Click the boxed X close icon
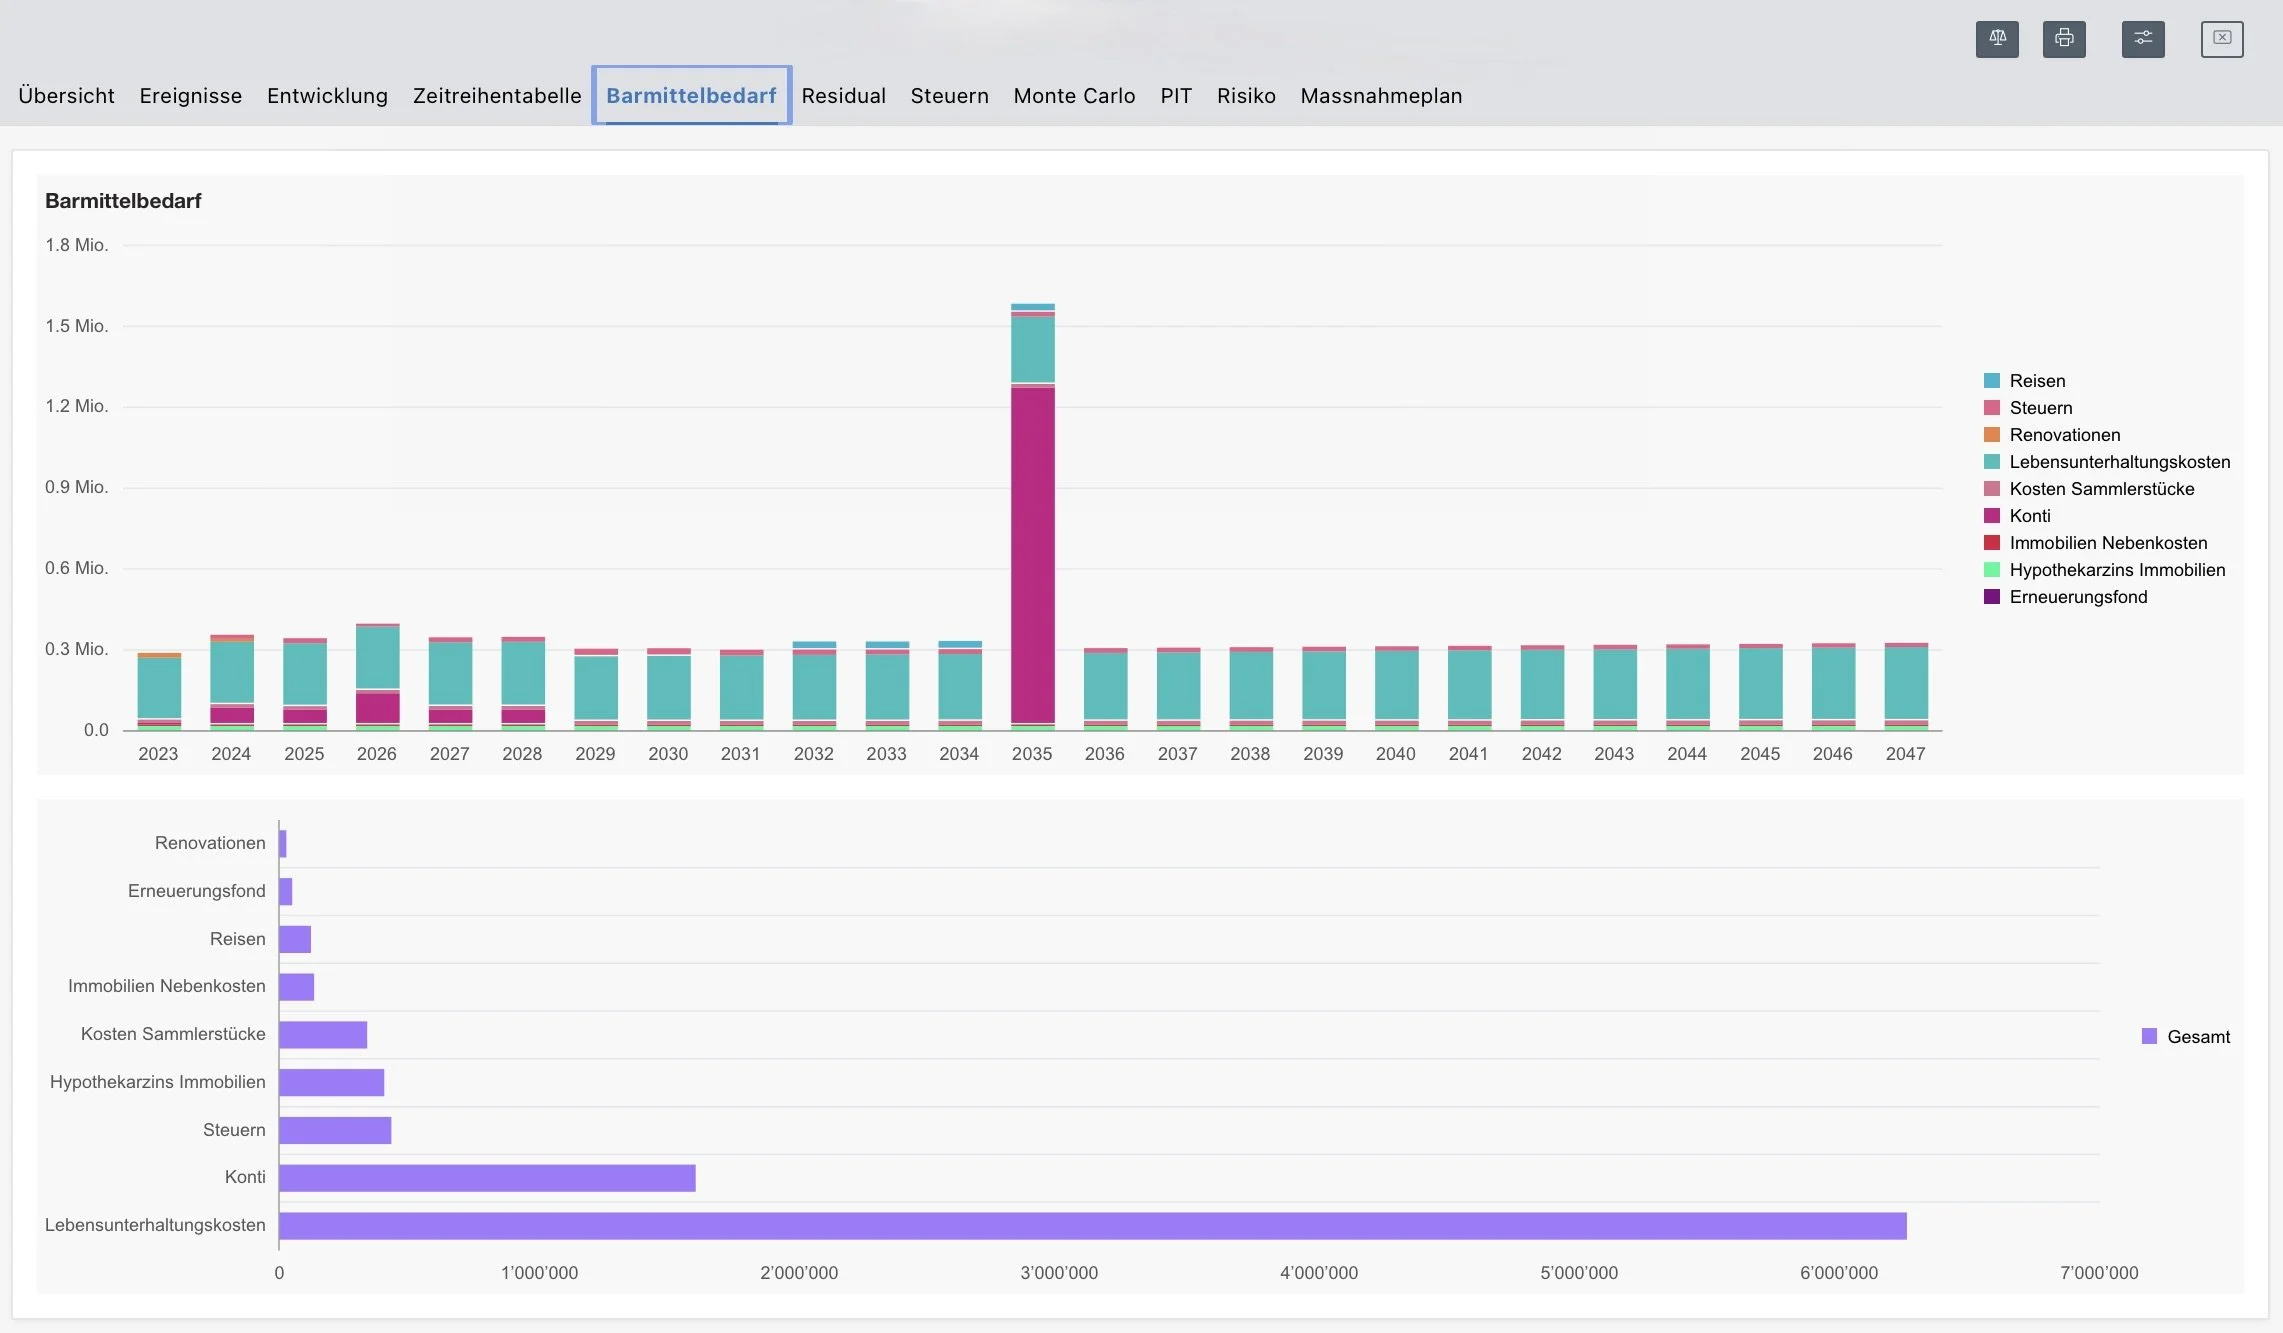Viewport: 2283px width, 1333px height. pos(2222,39)
